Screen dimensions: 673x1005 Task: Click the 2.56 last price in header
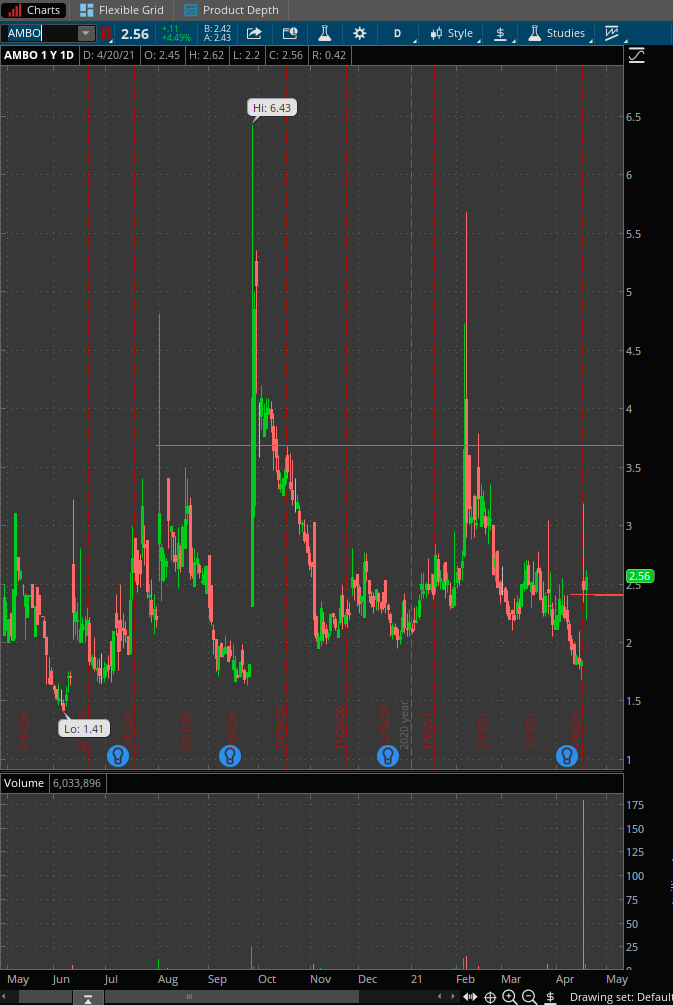pos(135,34)
